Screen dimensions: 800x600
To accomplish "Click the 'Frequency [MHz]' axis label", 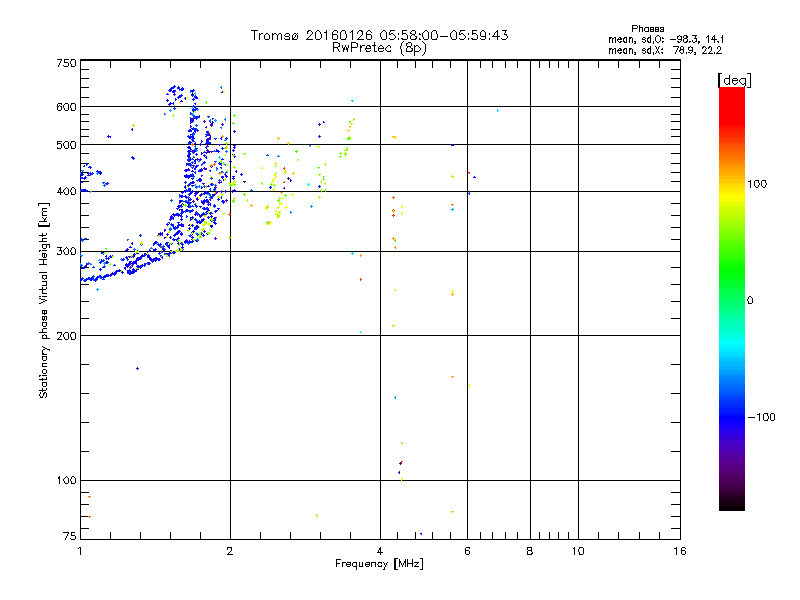I will pos(379,564).
